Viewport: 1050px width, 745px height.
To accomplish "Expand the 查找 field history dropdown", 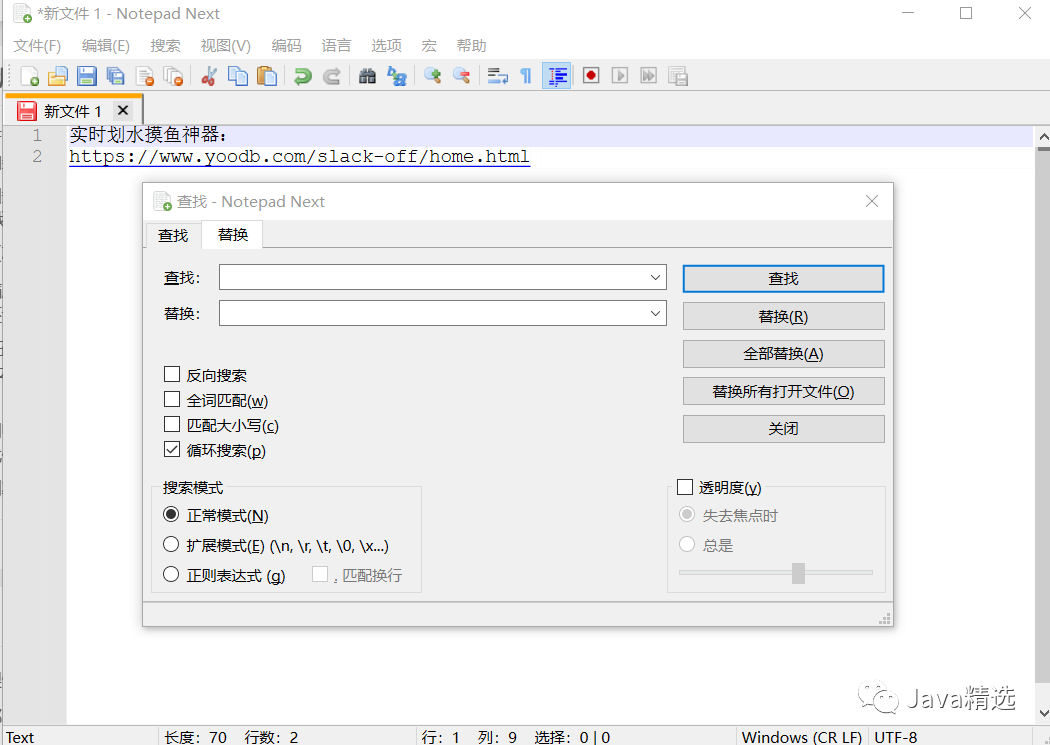I will tap(655, 278).
